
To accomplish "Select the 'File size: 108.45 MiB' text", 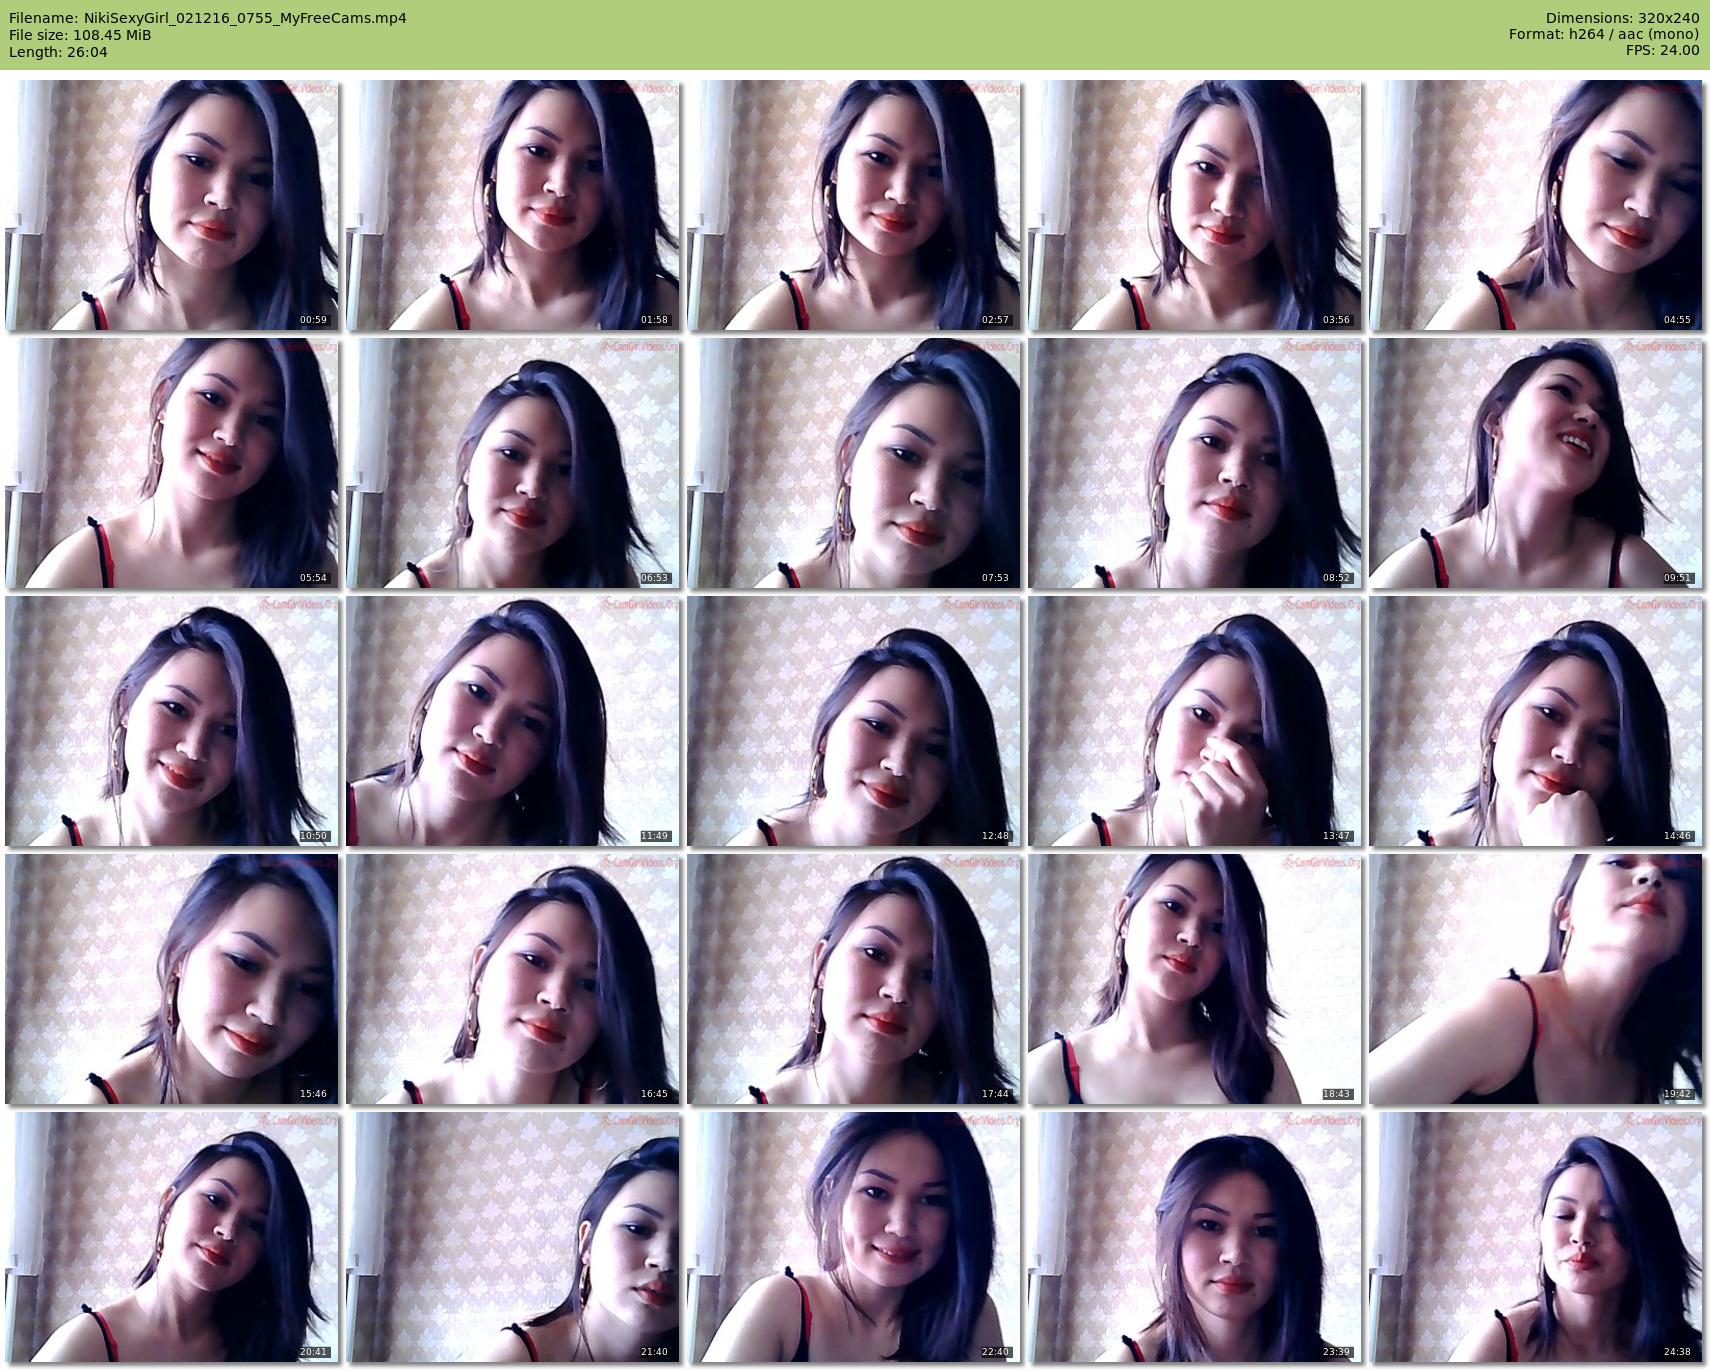I will [80, 35].
